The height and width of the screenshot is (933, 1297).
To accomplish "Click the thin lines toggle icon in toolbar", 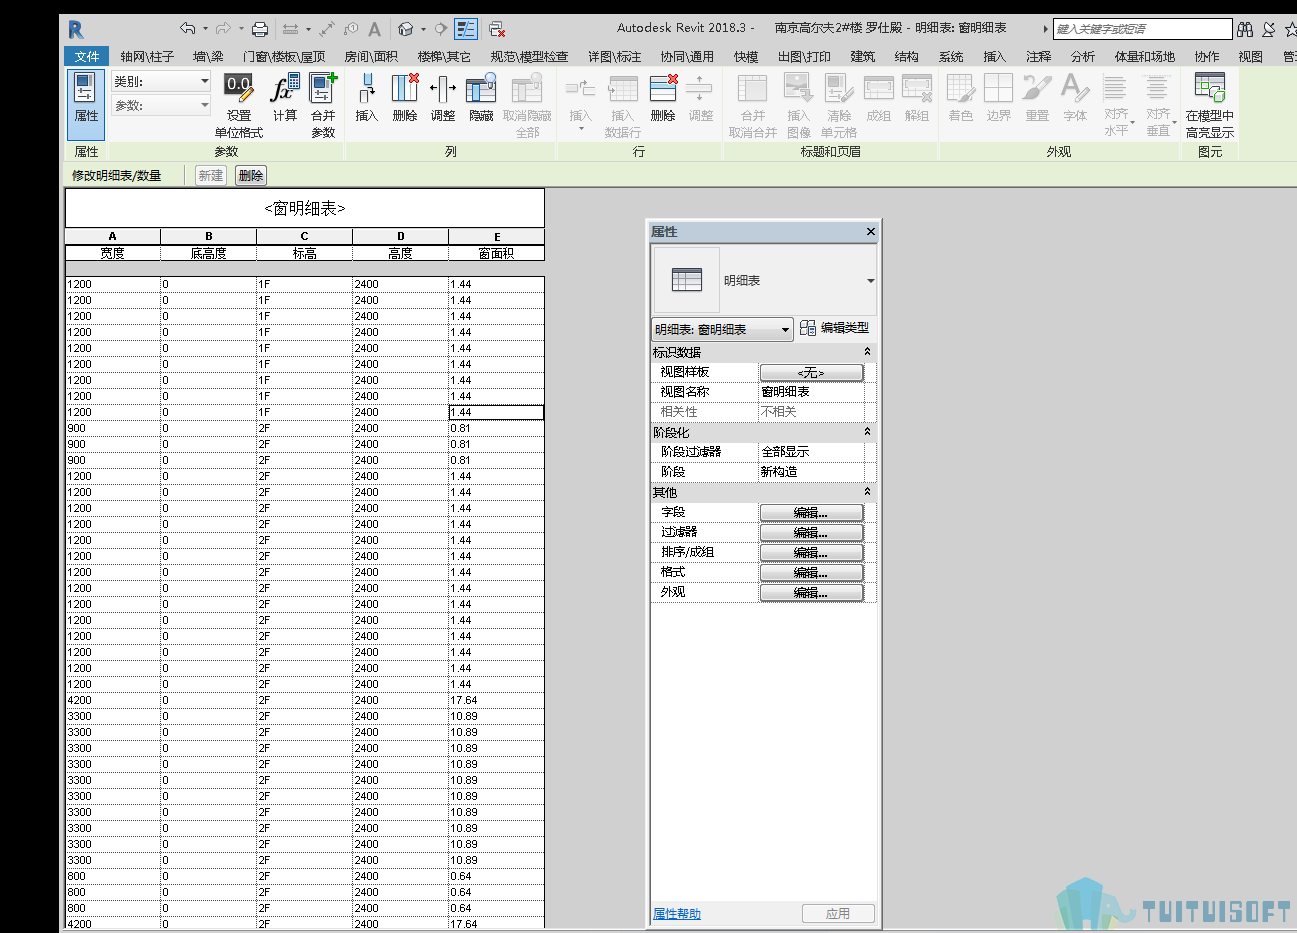I will point(466,29).
